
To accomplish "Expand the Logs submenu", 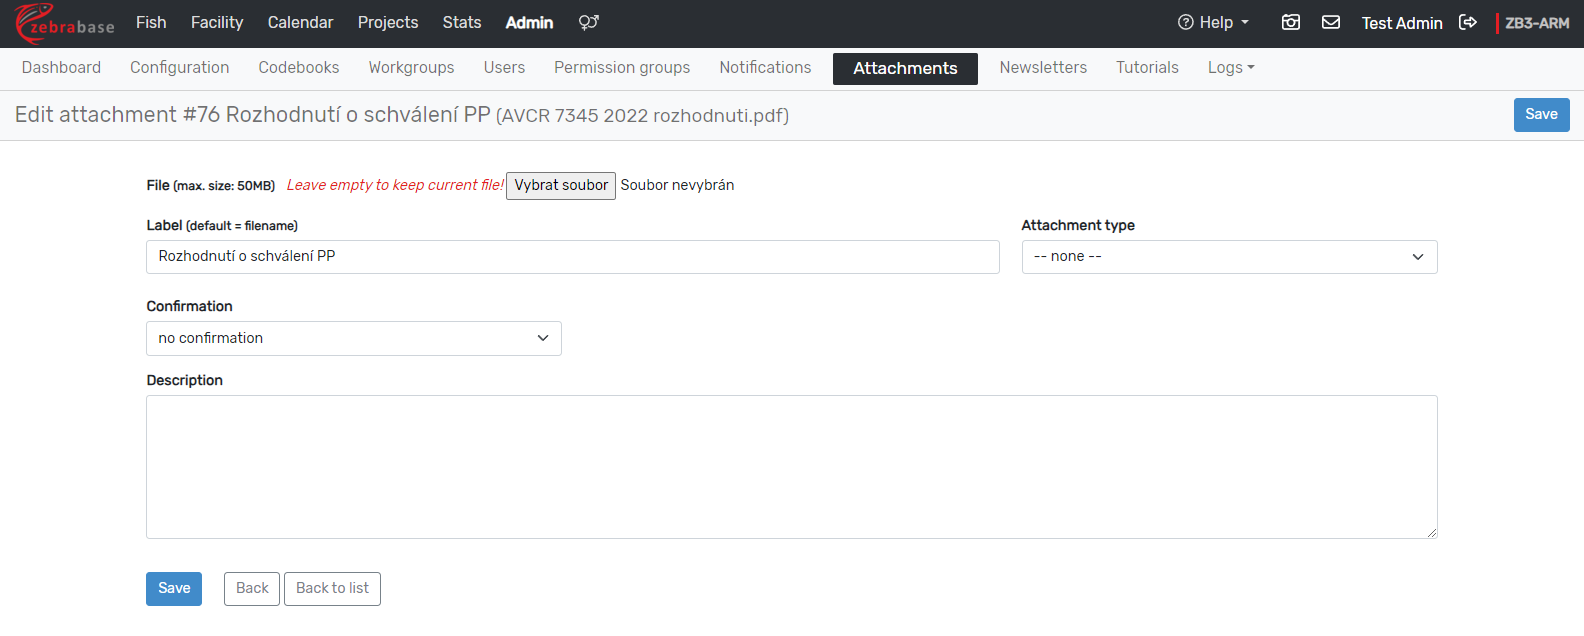I will pos(1230,68).
